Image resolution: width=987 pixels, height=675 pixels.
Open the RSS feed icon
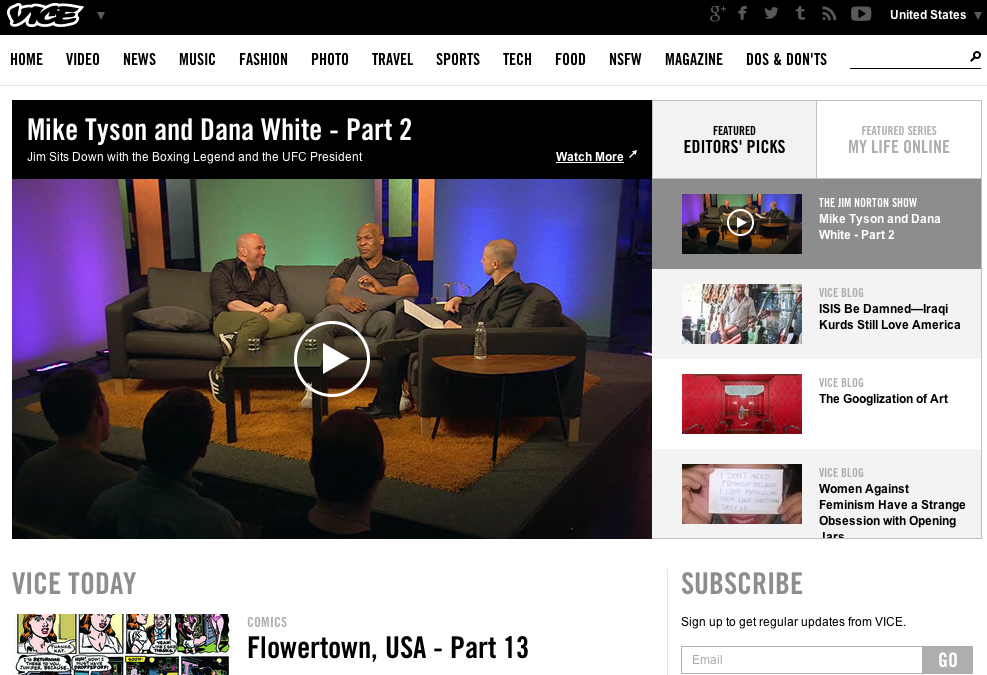tap(829, 14)
